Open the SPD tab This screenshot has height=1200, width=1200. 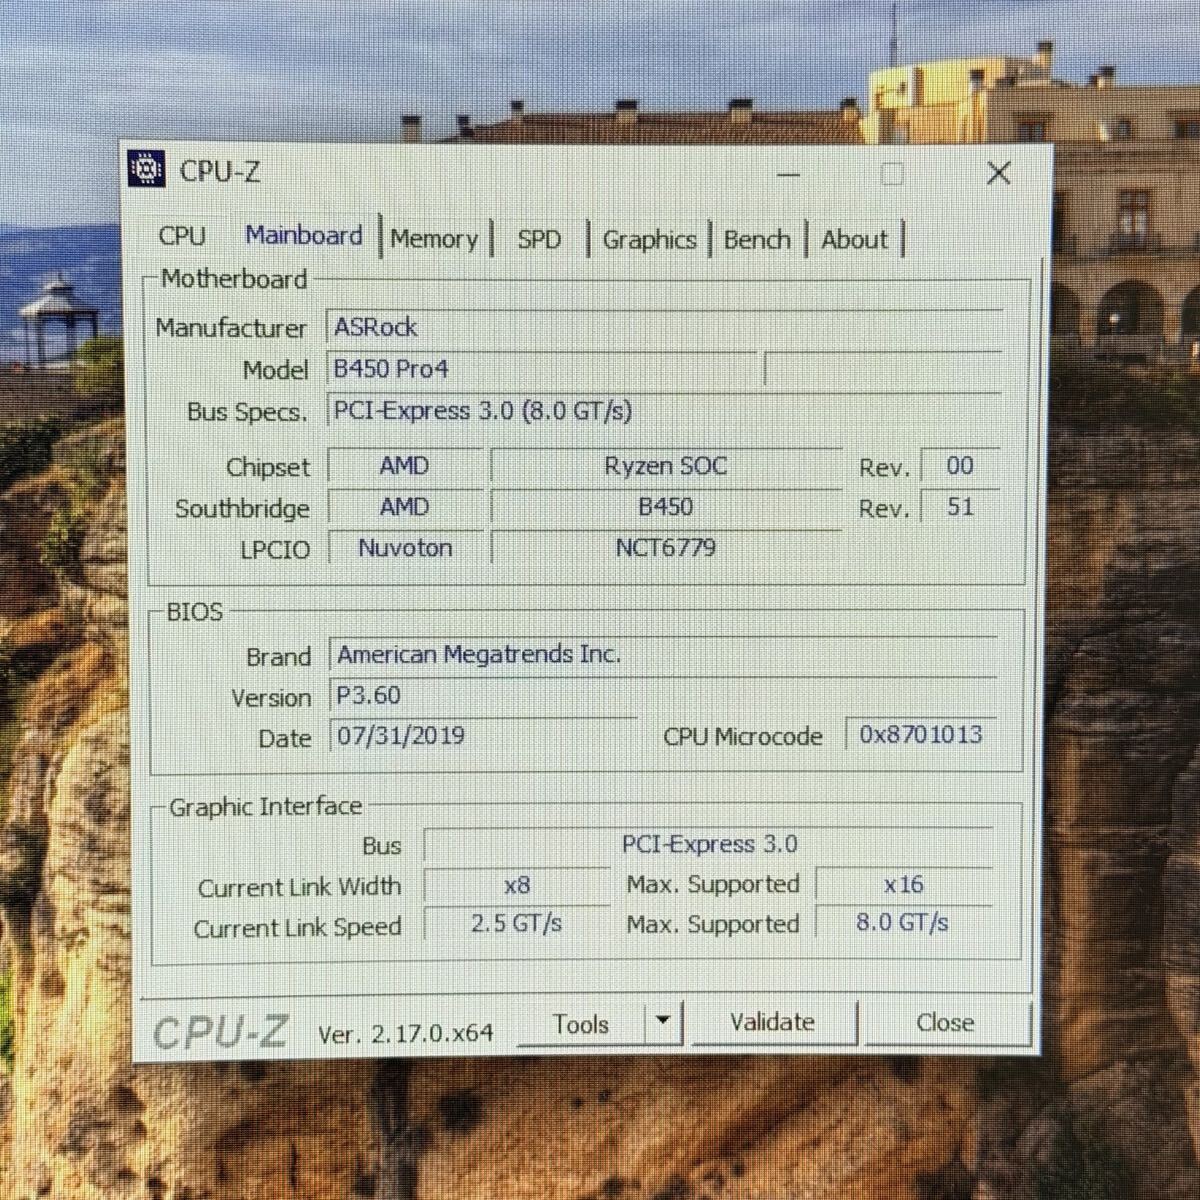tap(539, 239)
